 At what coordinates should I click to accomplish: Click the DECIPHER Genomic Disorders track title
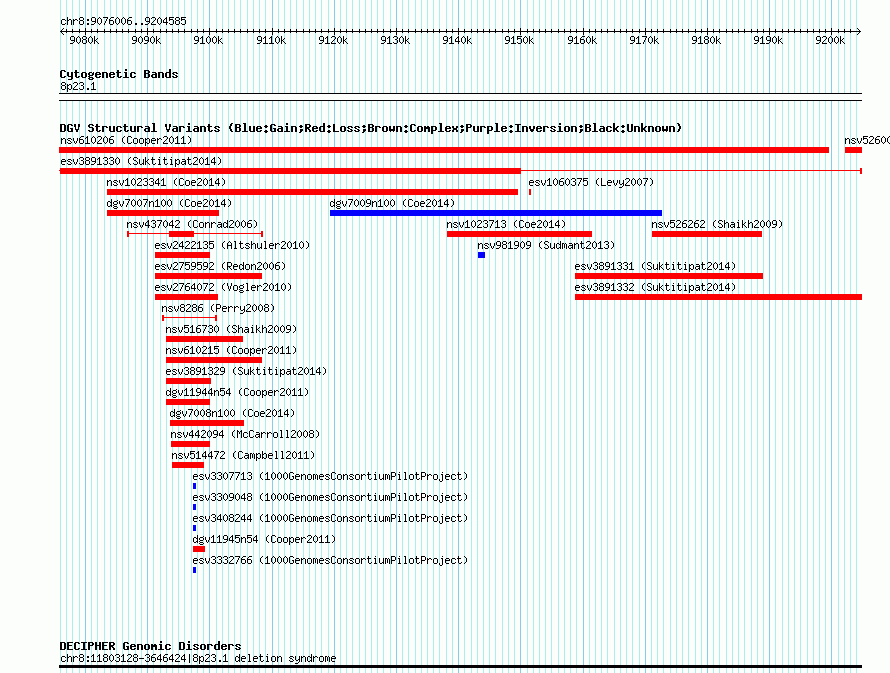click(x=150, y=646)
